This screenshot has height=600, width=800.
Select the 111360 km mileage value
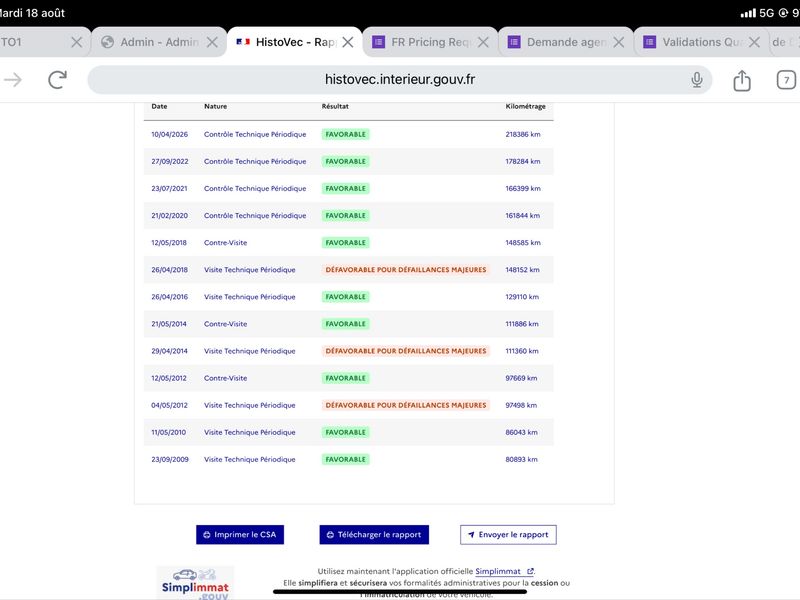[522, 351]
